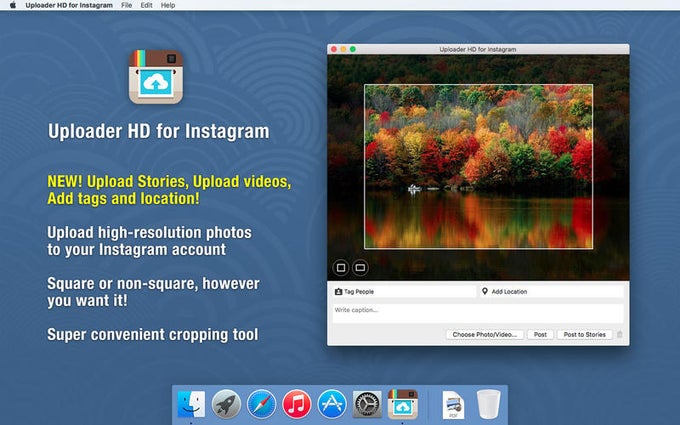The image size is (680, 425).
Task: Select the square crop ratio icon
Action: [341, 268]
